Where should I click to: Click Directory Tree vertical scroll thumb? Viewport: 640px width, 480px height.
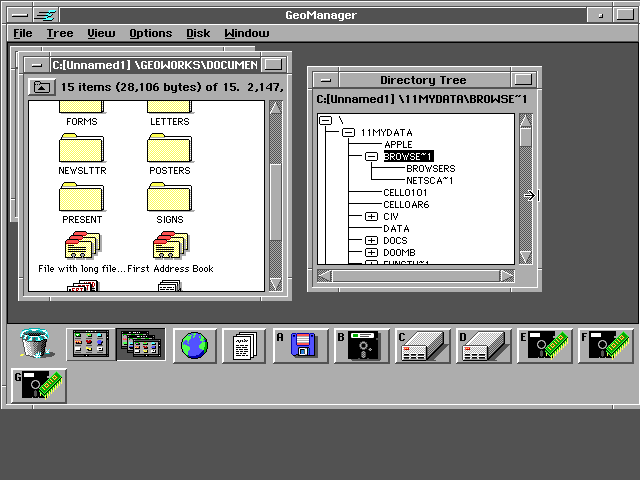coord(526,137)
